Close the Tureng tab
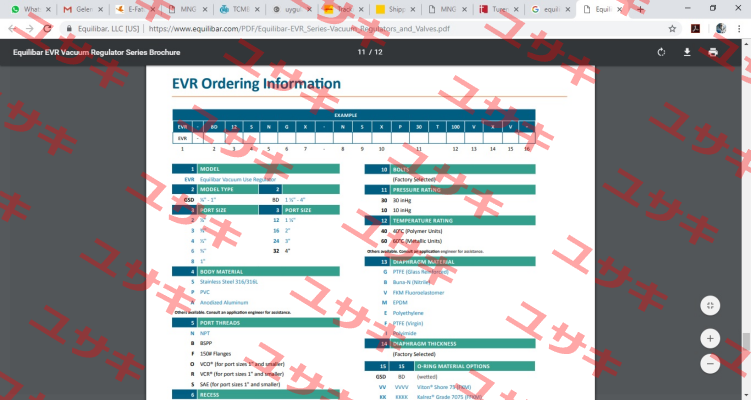Image resolution: width=751 pixels, height=400 pixels. click(x=516, y=9)
